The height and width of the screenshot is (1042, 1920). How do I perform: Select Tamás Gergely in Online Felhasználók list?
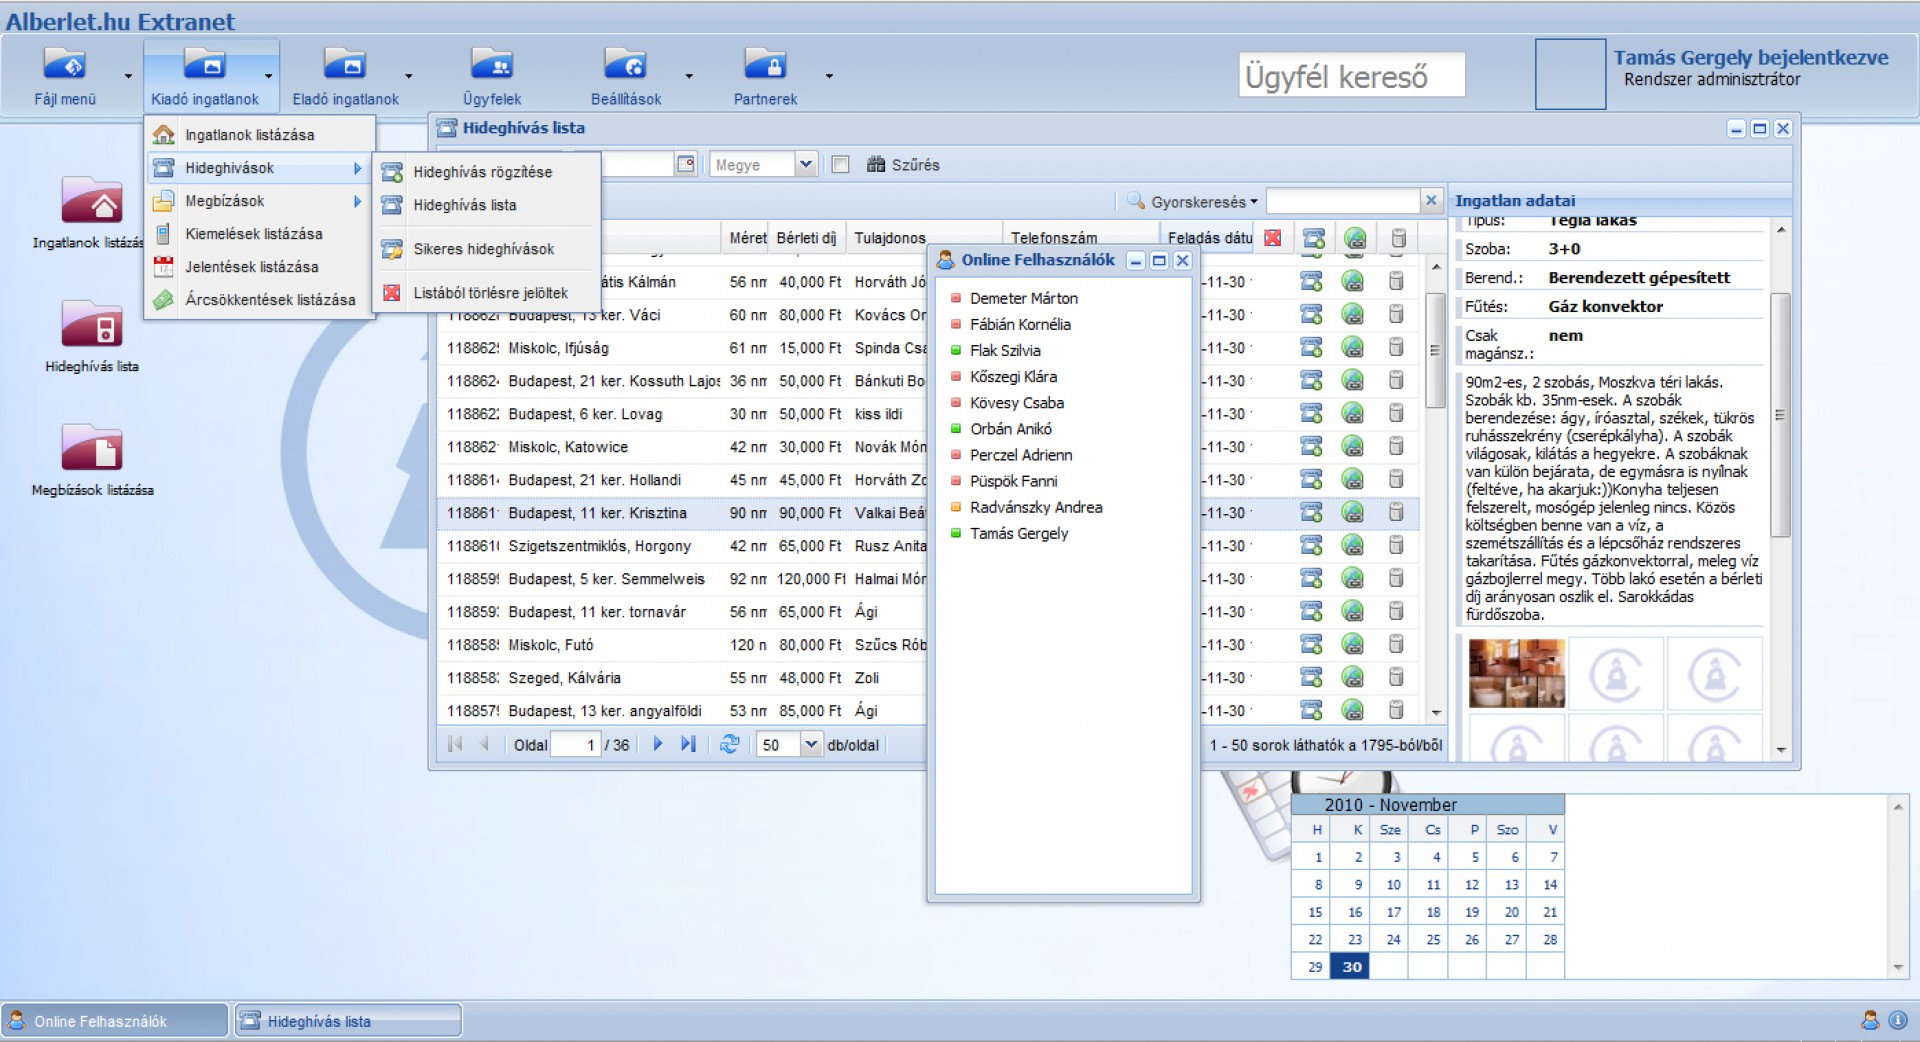point(1018,534)
